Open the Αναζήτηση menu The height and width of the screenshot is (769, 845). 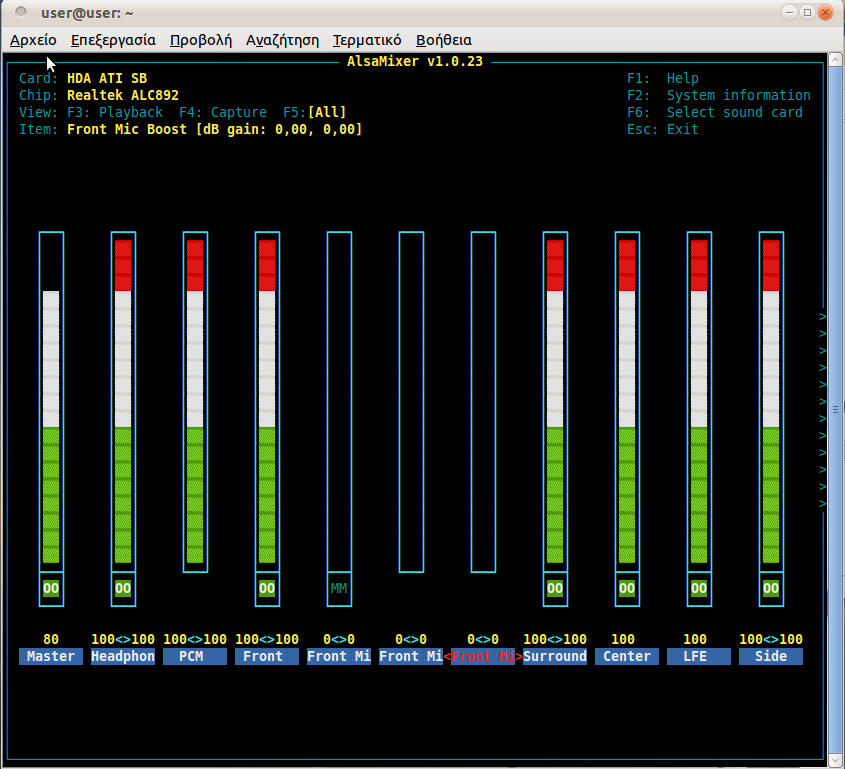click(282, 40)
